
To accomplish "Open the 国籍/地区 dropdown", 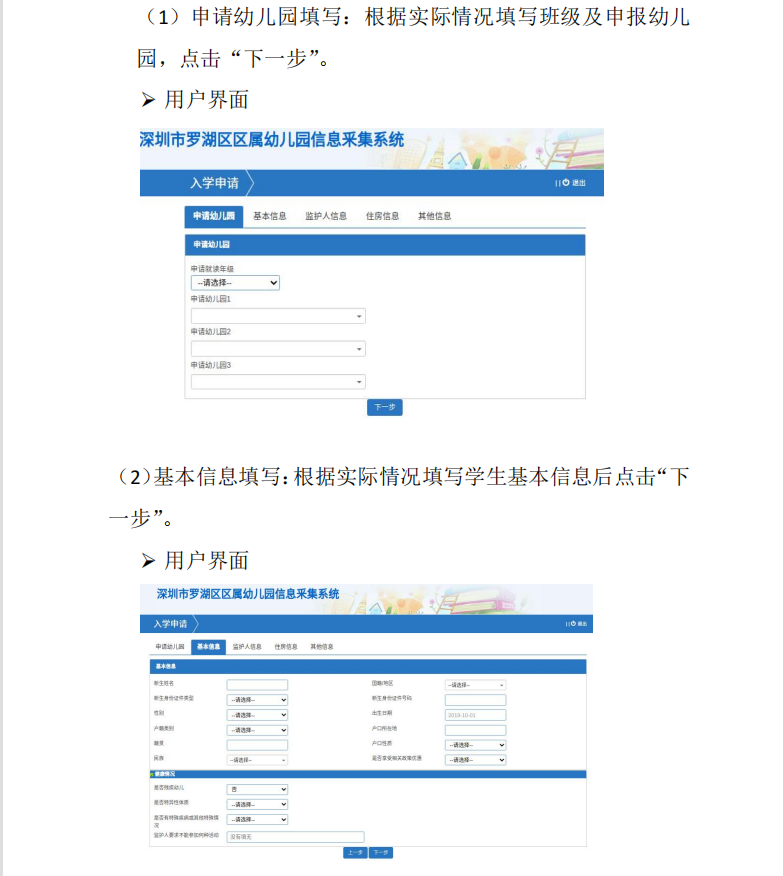I will tap(476, 684).
